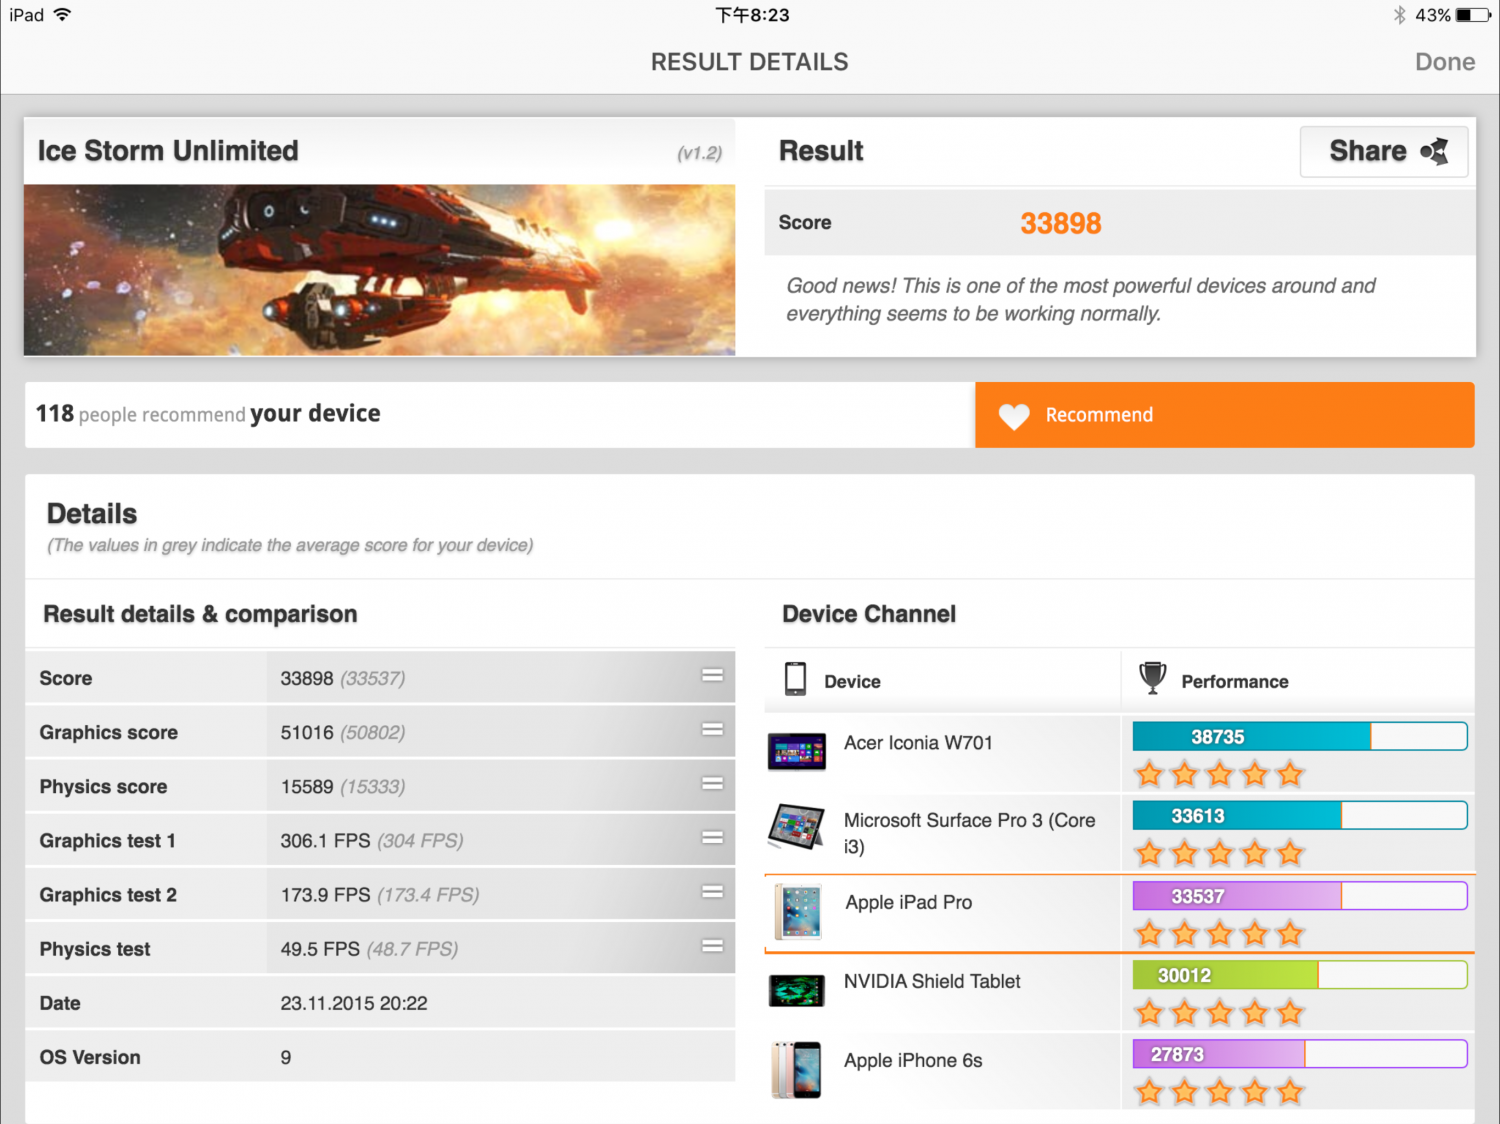Click the Bluetooth status icon
1500x1124 pixels.
click(1399, 15)
